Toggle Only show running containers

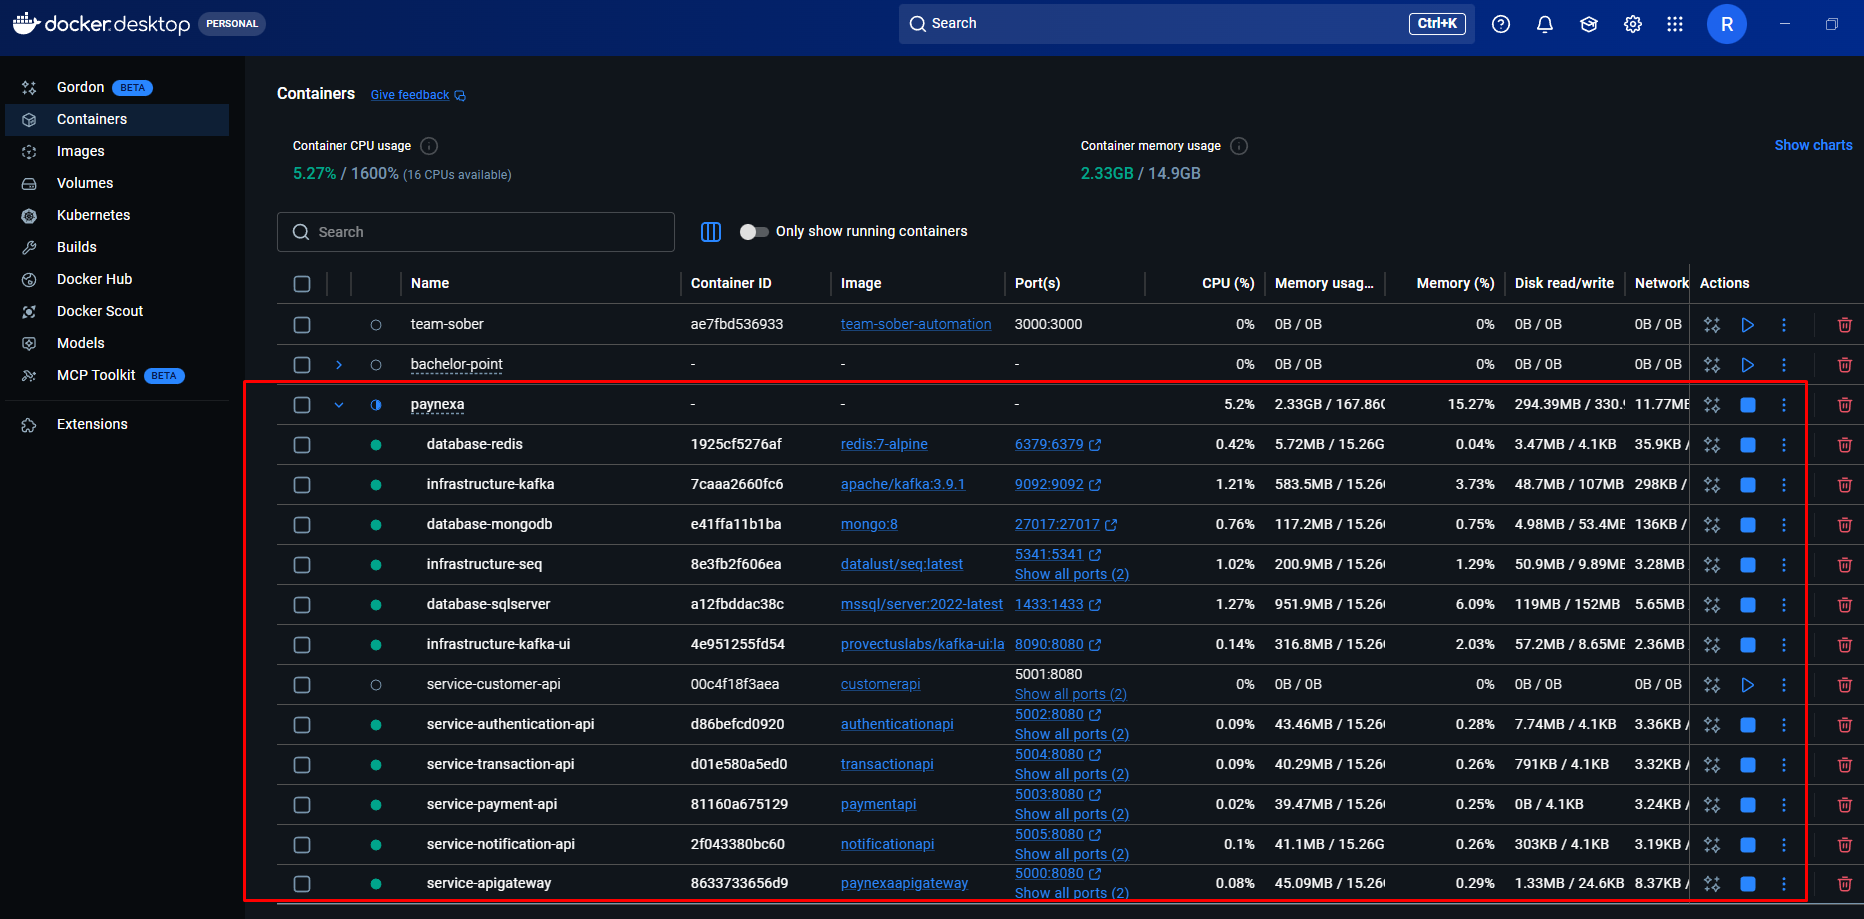click(753, 232)
